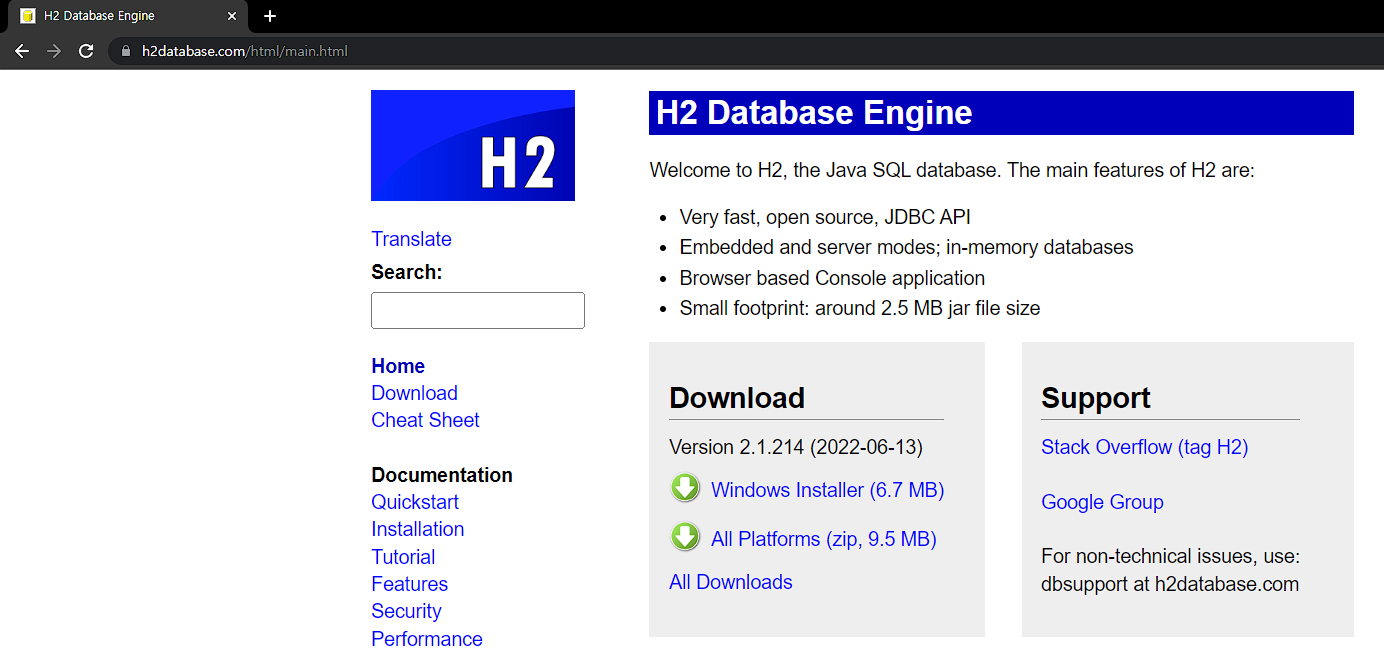Reload the page with refresh icon

pos(86,51)
